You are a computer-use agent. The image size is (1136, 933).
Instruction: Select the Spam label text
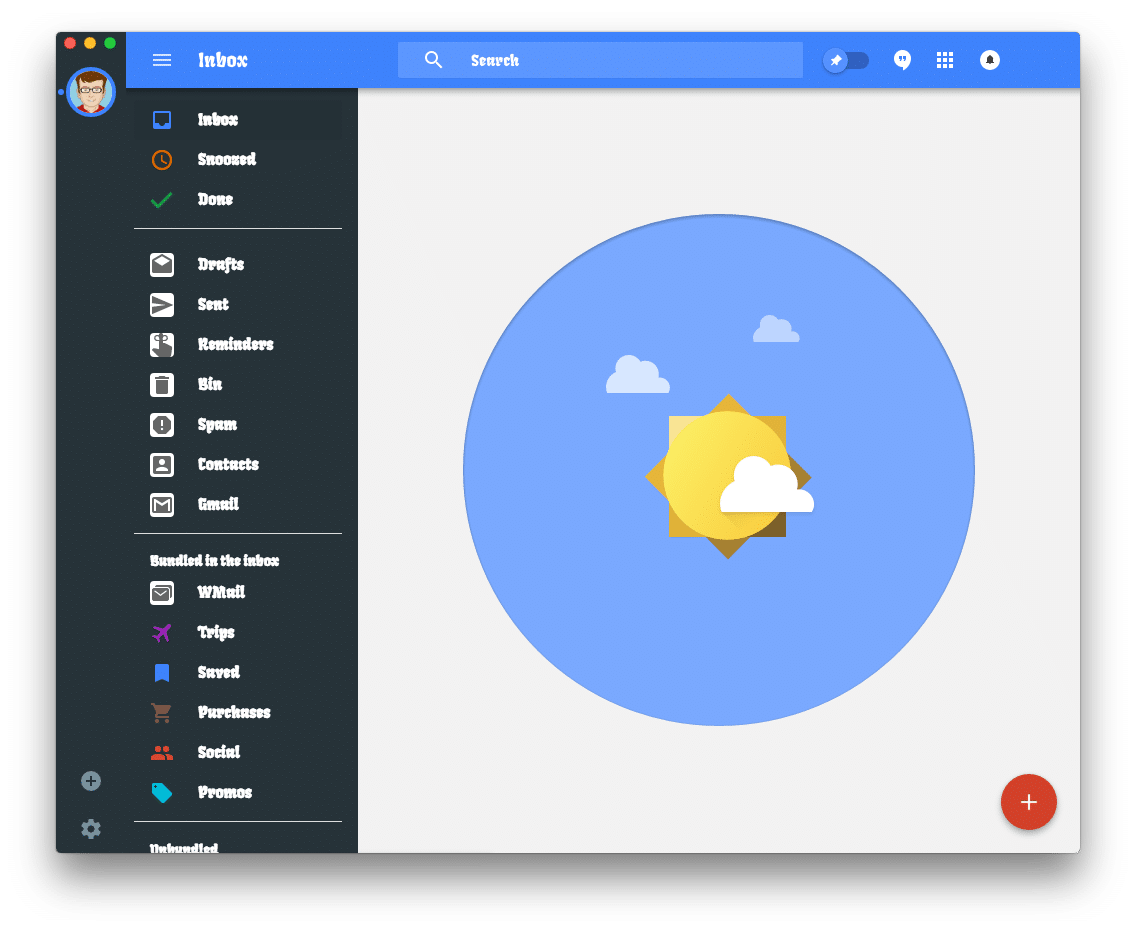217,424
